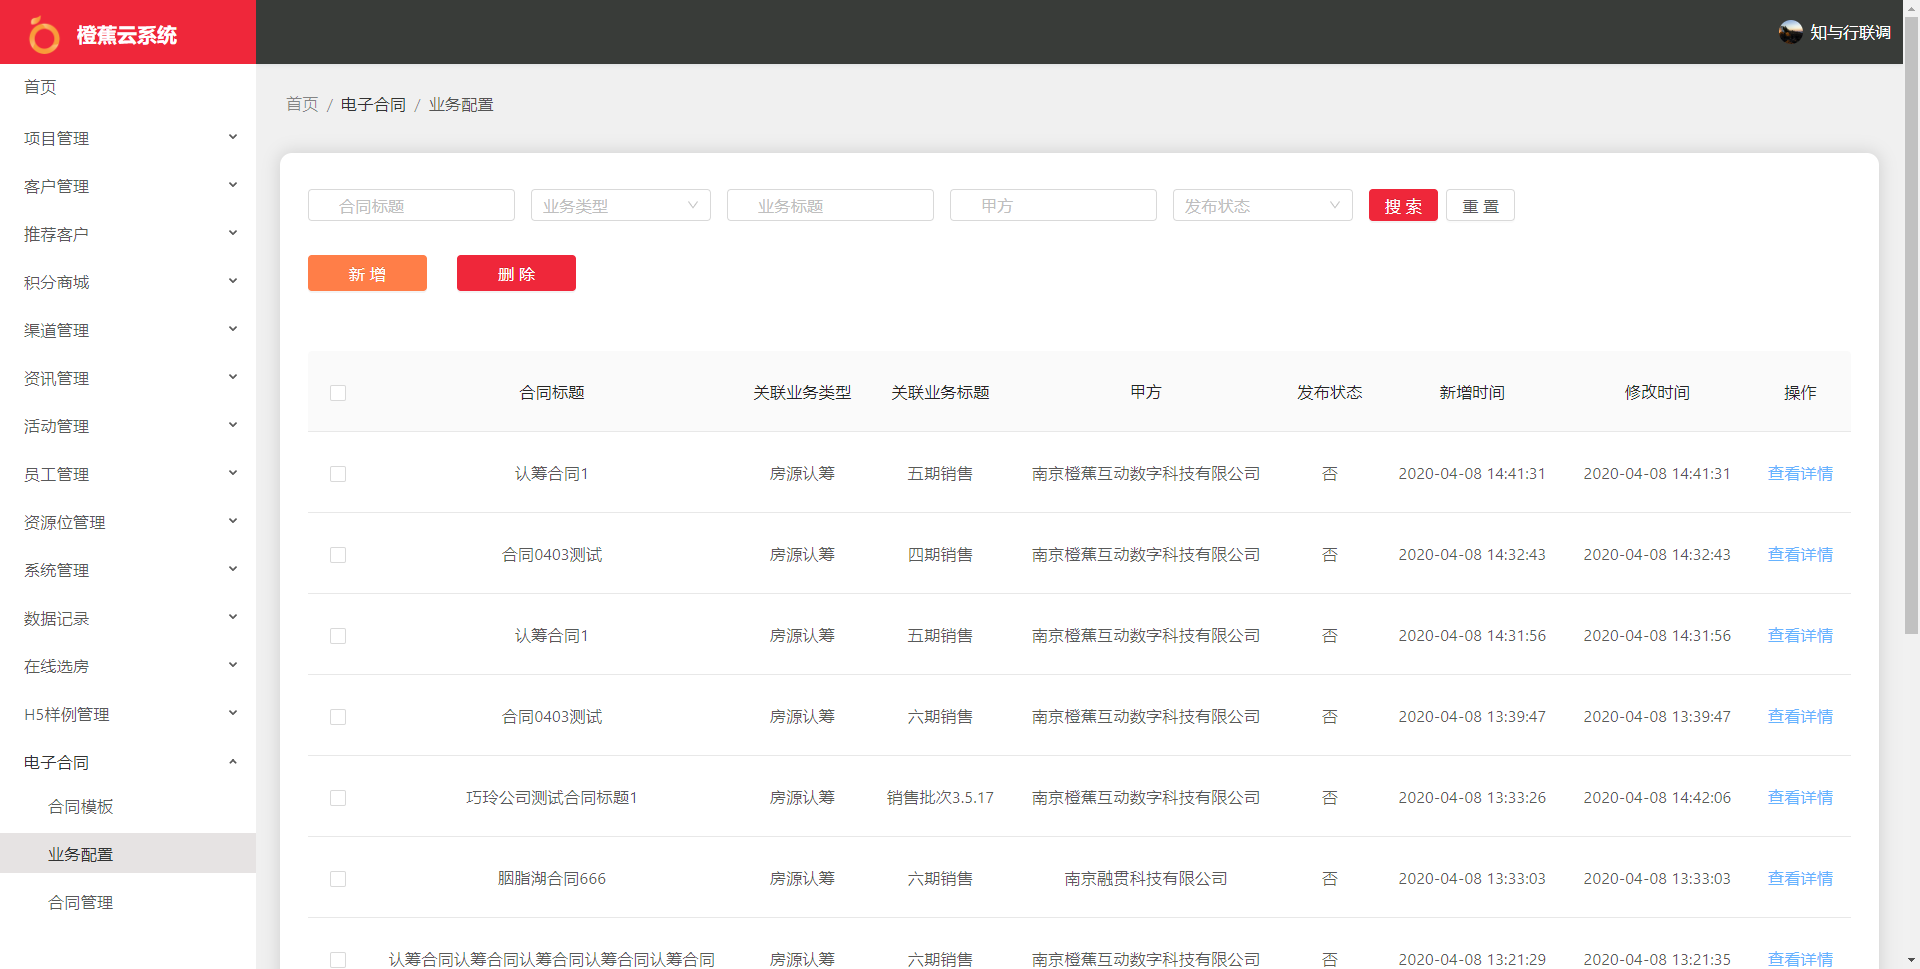Click the orange 橙蕉云系统 logo icon
This screenshot has width=1920, height=969.
click(43, 35)
